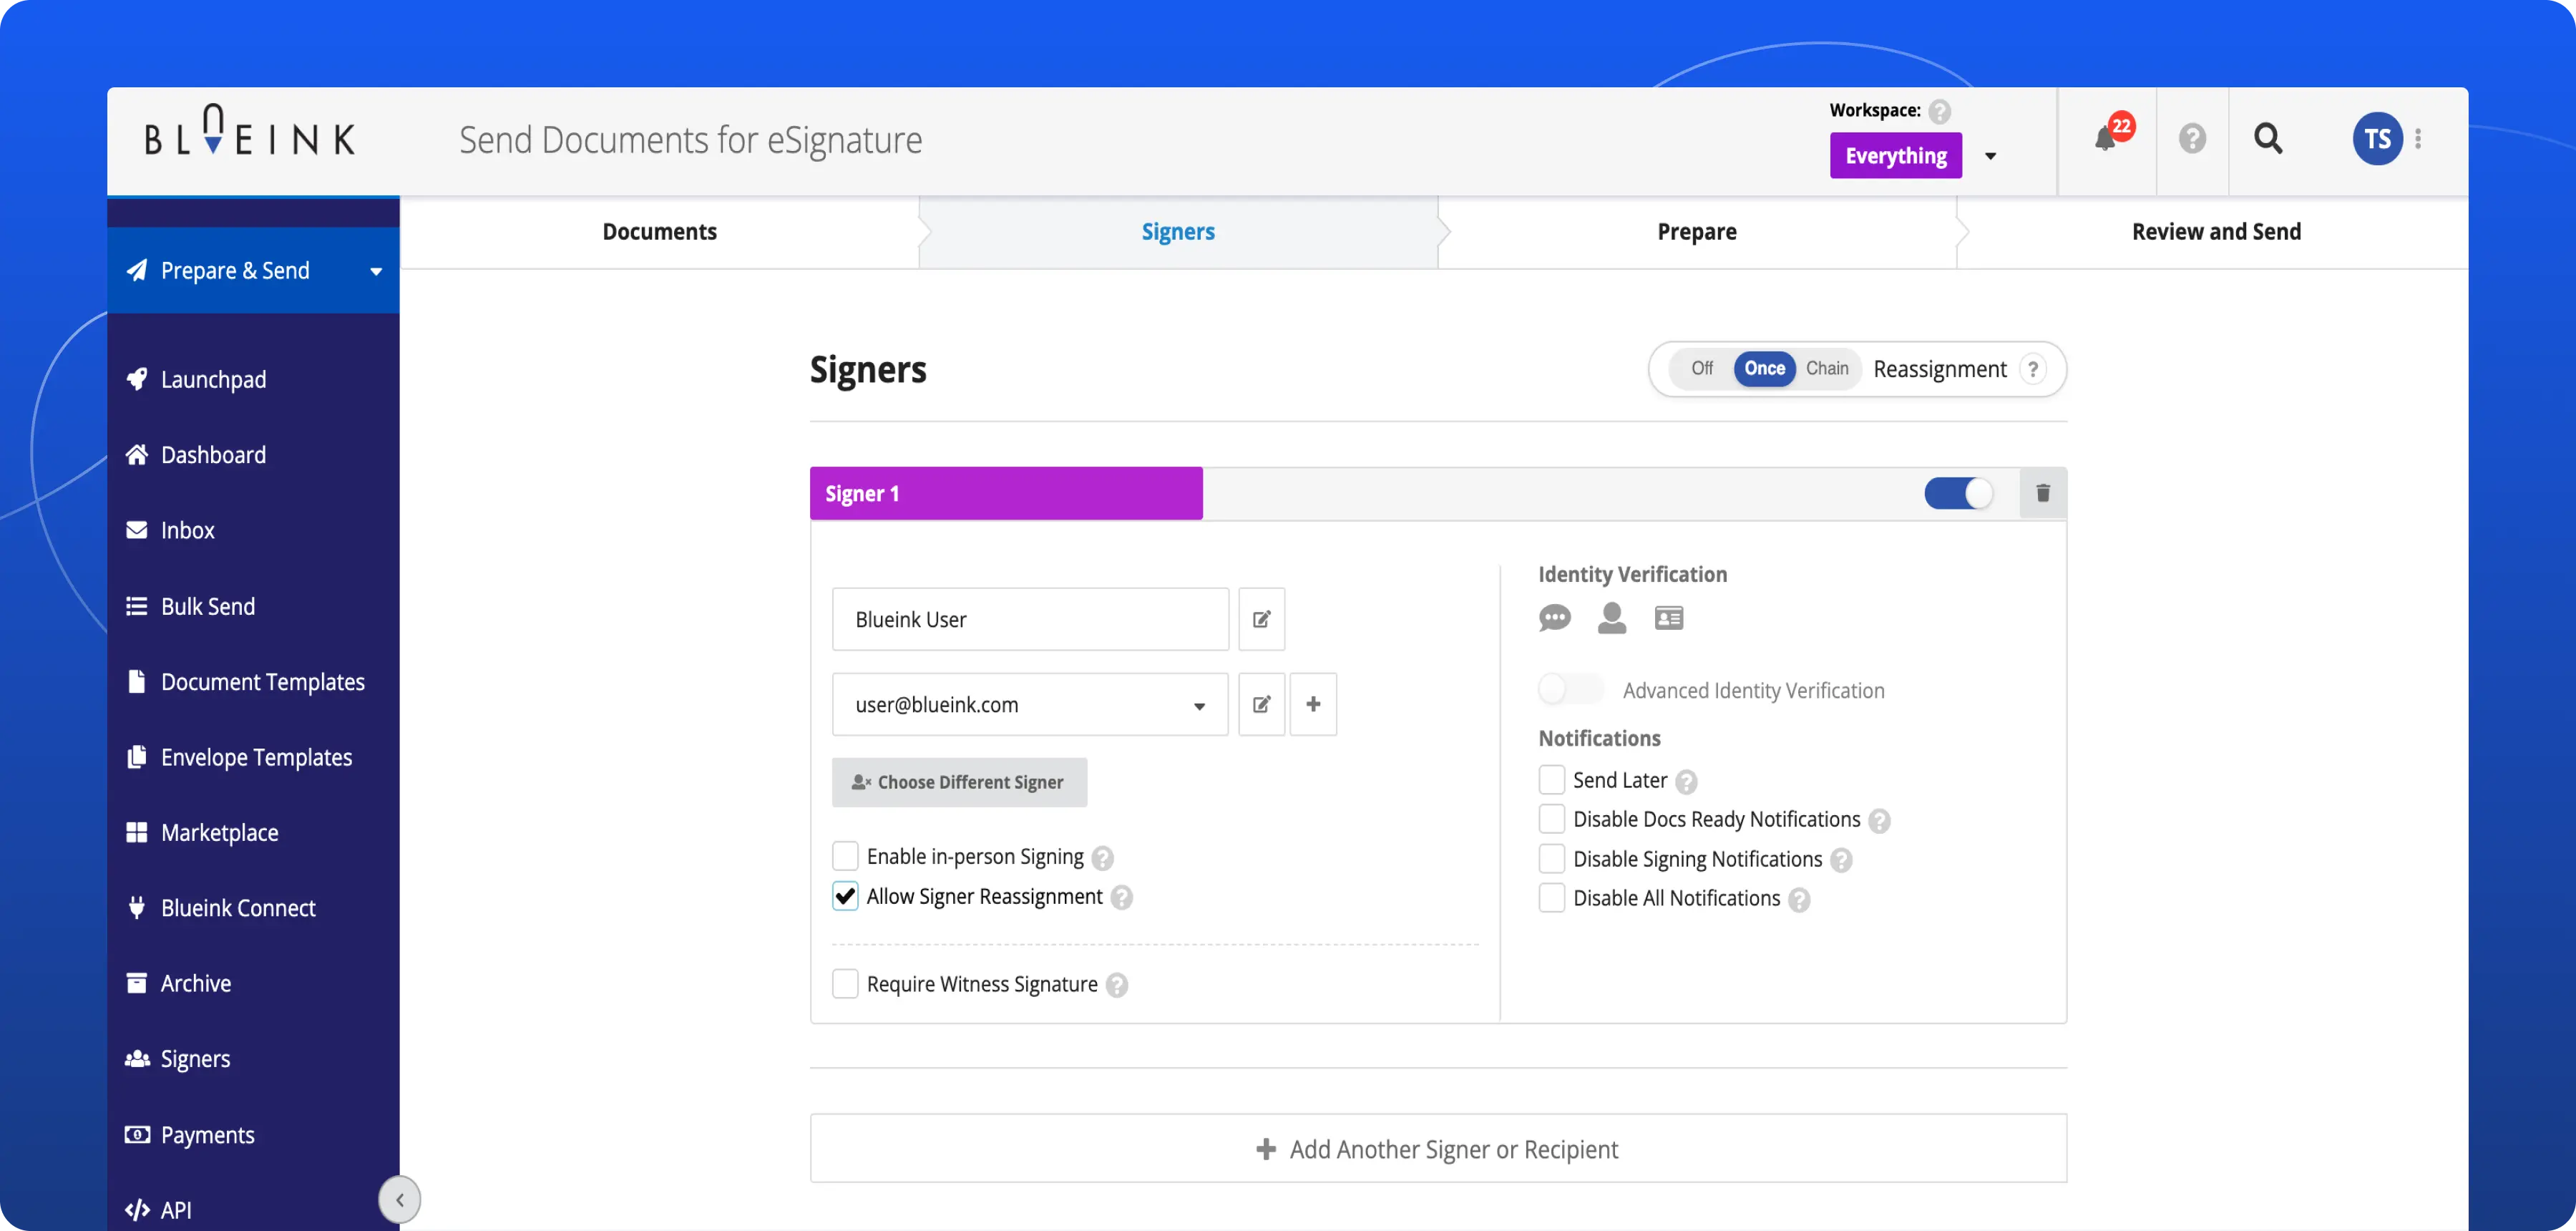The image size is (2576, 1231).
Task: Go to the Signers step
Action: (1178, 232)
